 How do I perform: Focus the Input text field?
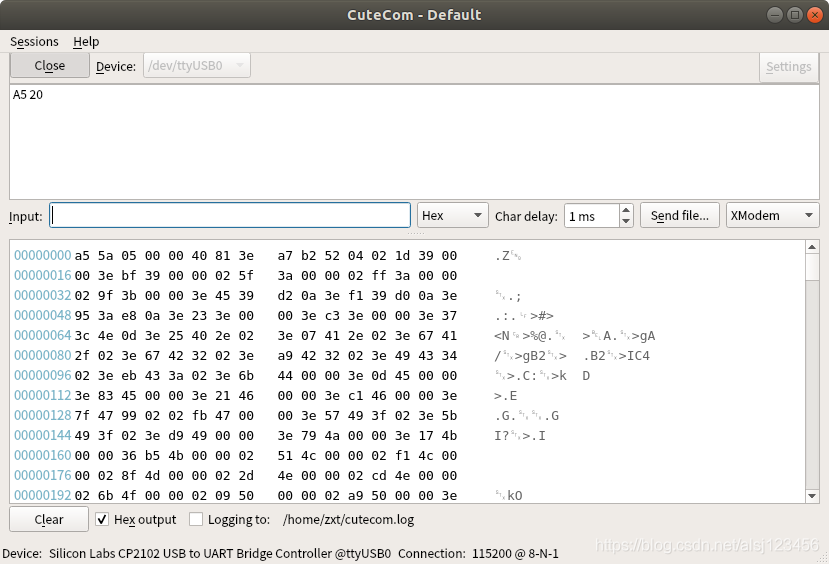click(x=230, y=216)
